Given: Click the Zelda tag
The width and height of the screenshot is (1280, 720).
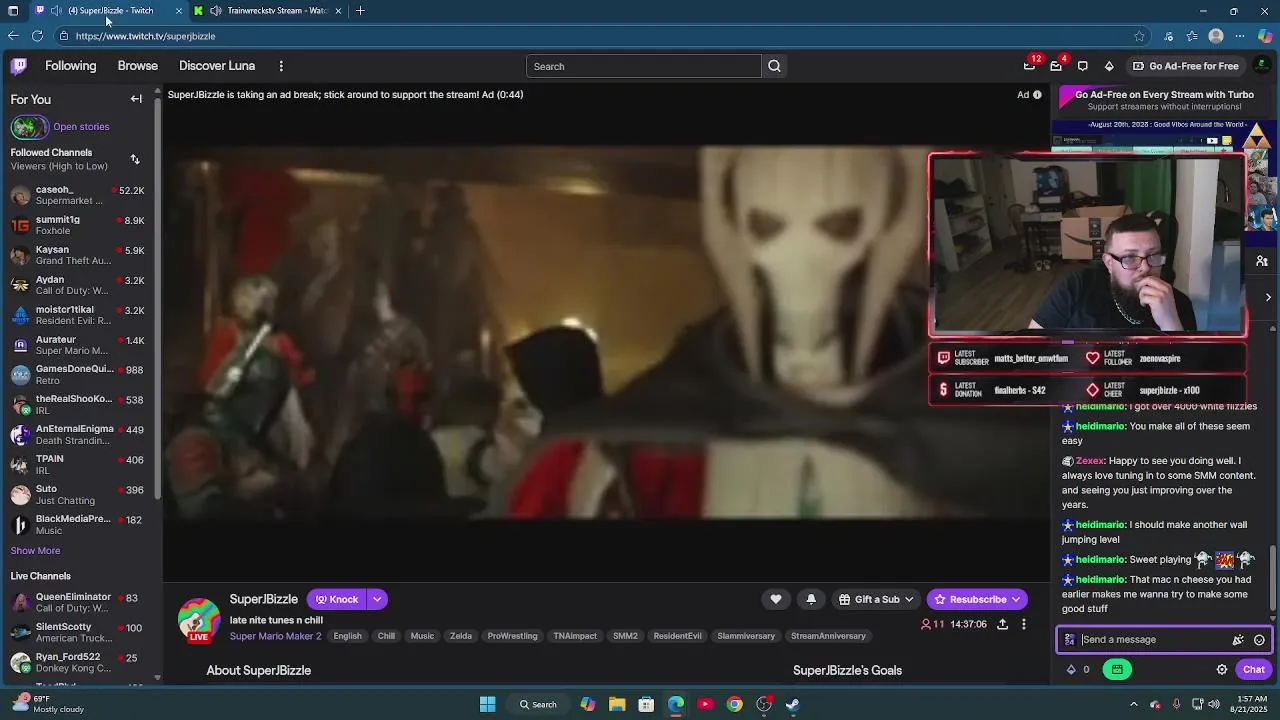Looking at the screenshot, I should click(x=461, y=636).
